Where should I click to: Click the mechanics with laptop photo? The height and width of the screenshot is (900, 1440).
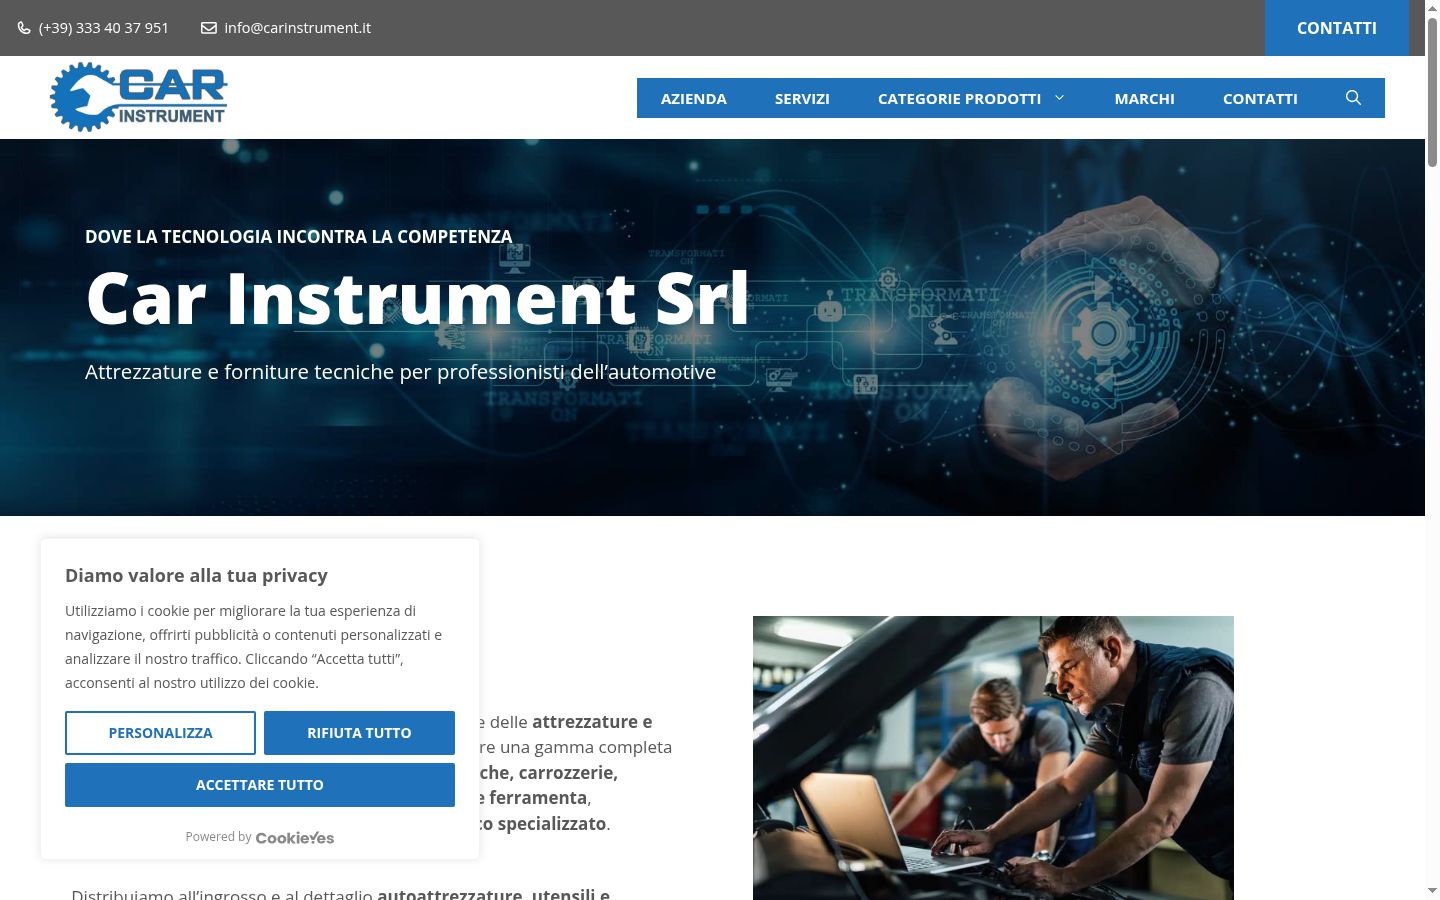point(993,758)
